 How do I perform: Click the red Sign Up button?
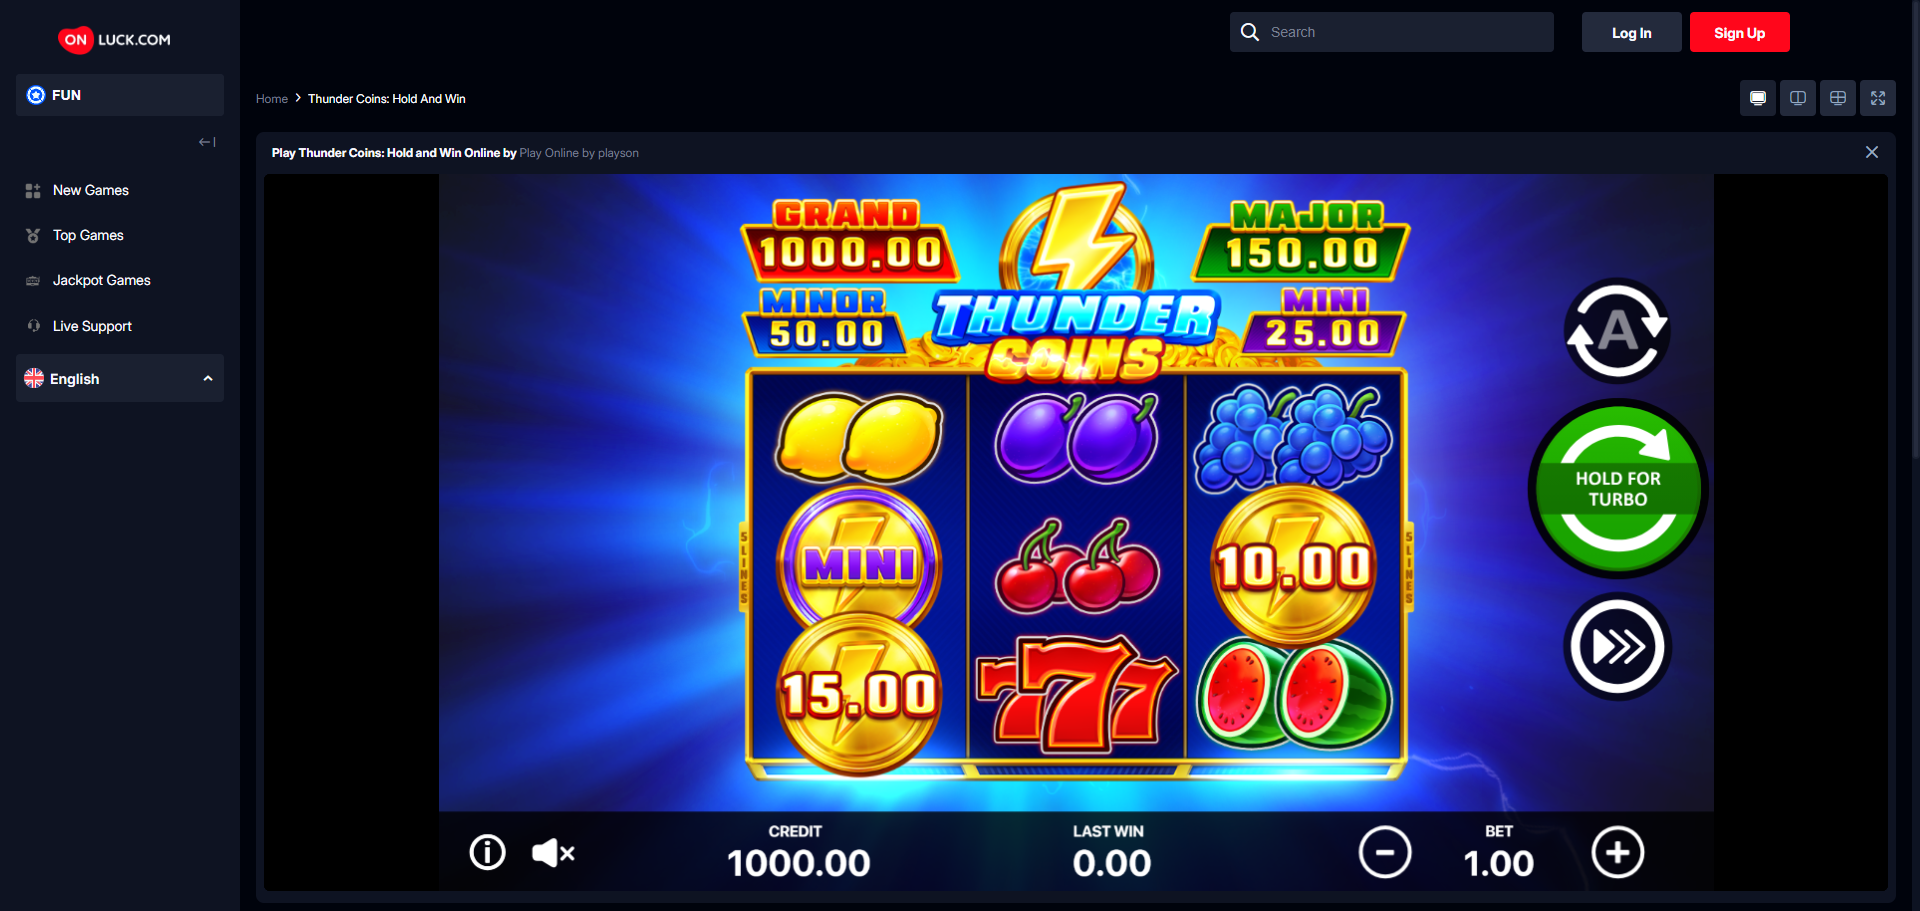1740,32
